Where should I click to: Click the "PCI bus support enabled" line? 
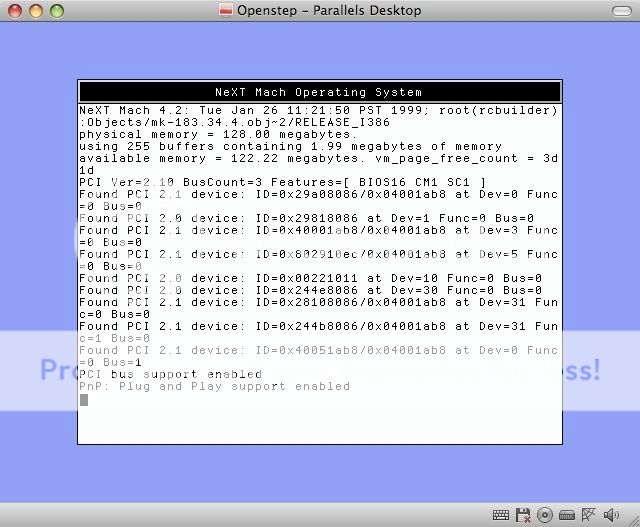click(170, 374)
